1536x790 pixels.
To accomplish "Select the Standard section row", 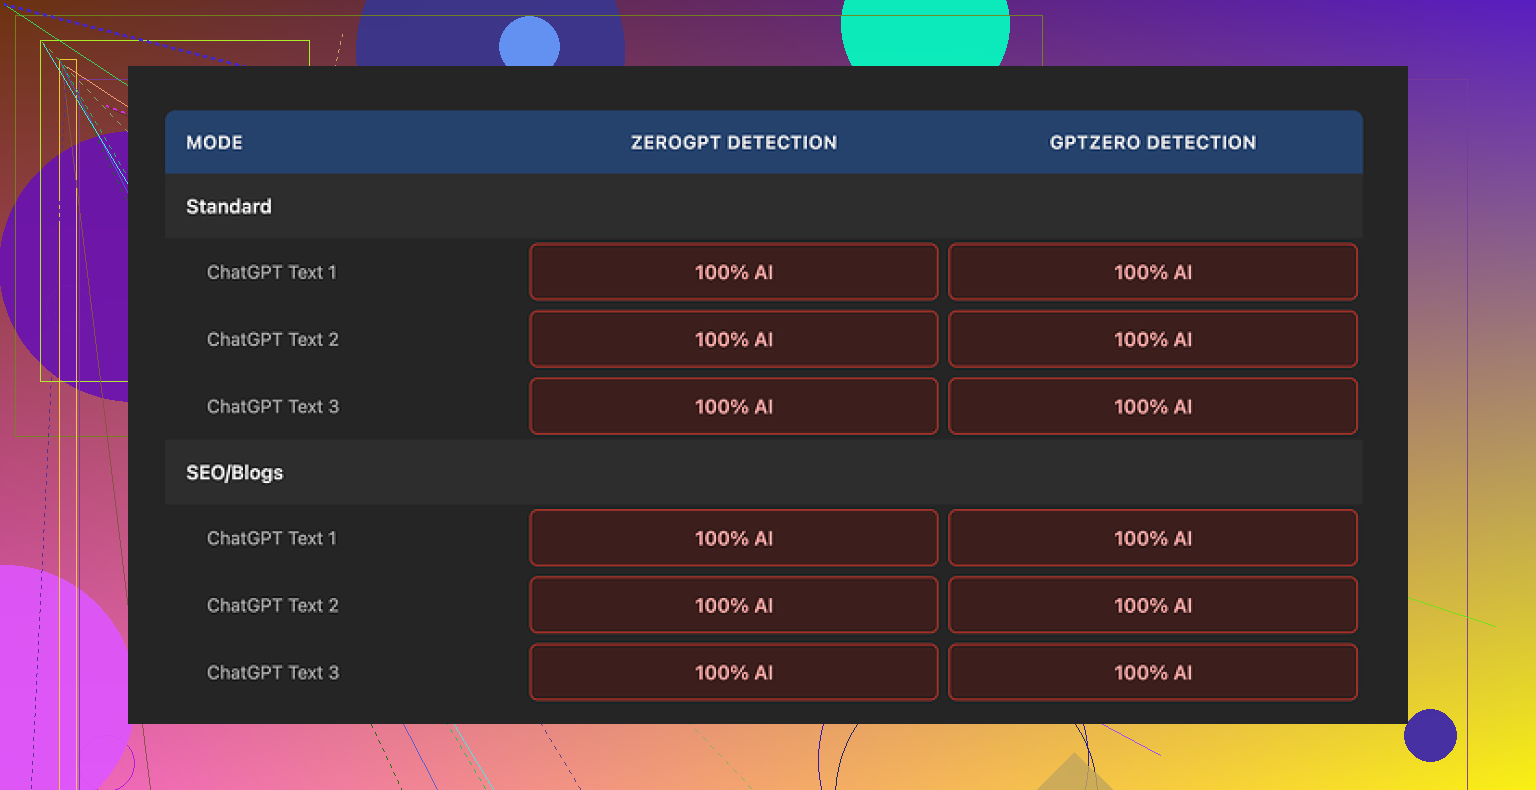I will pos(229,206).
